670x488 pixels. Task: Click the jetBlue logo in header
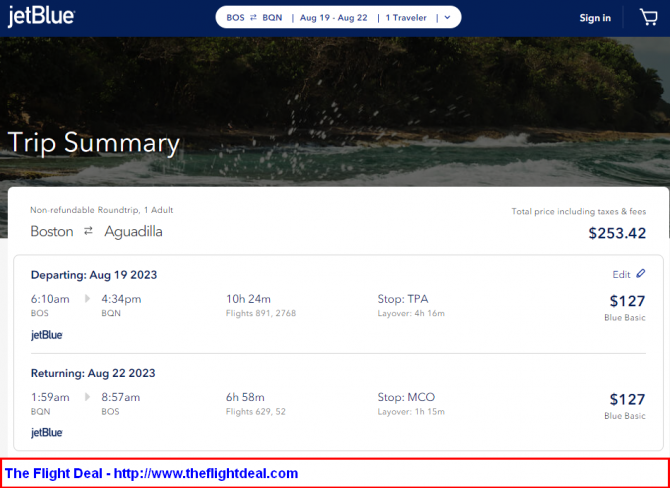click(41, 18)
